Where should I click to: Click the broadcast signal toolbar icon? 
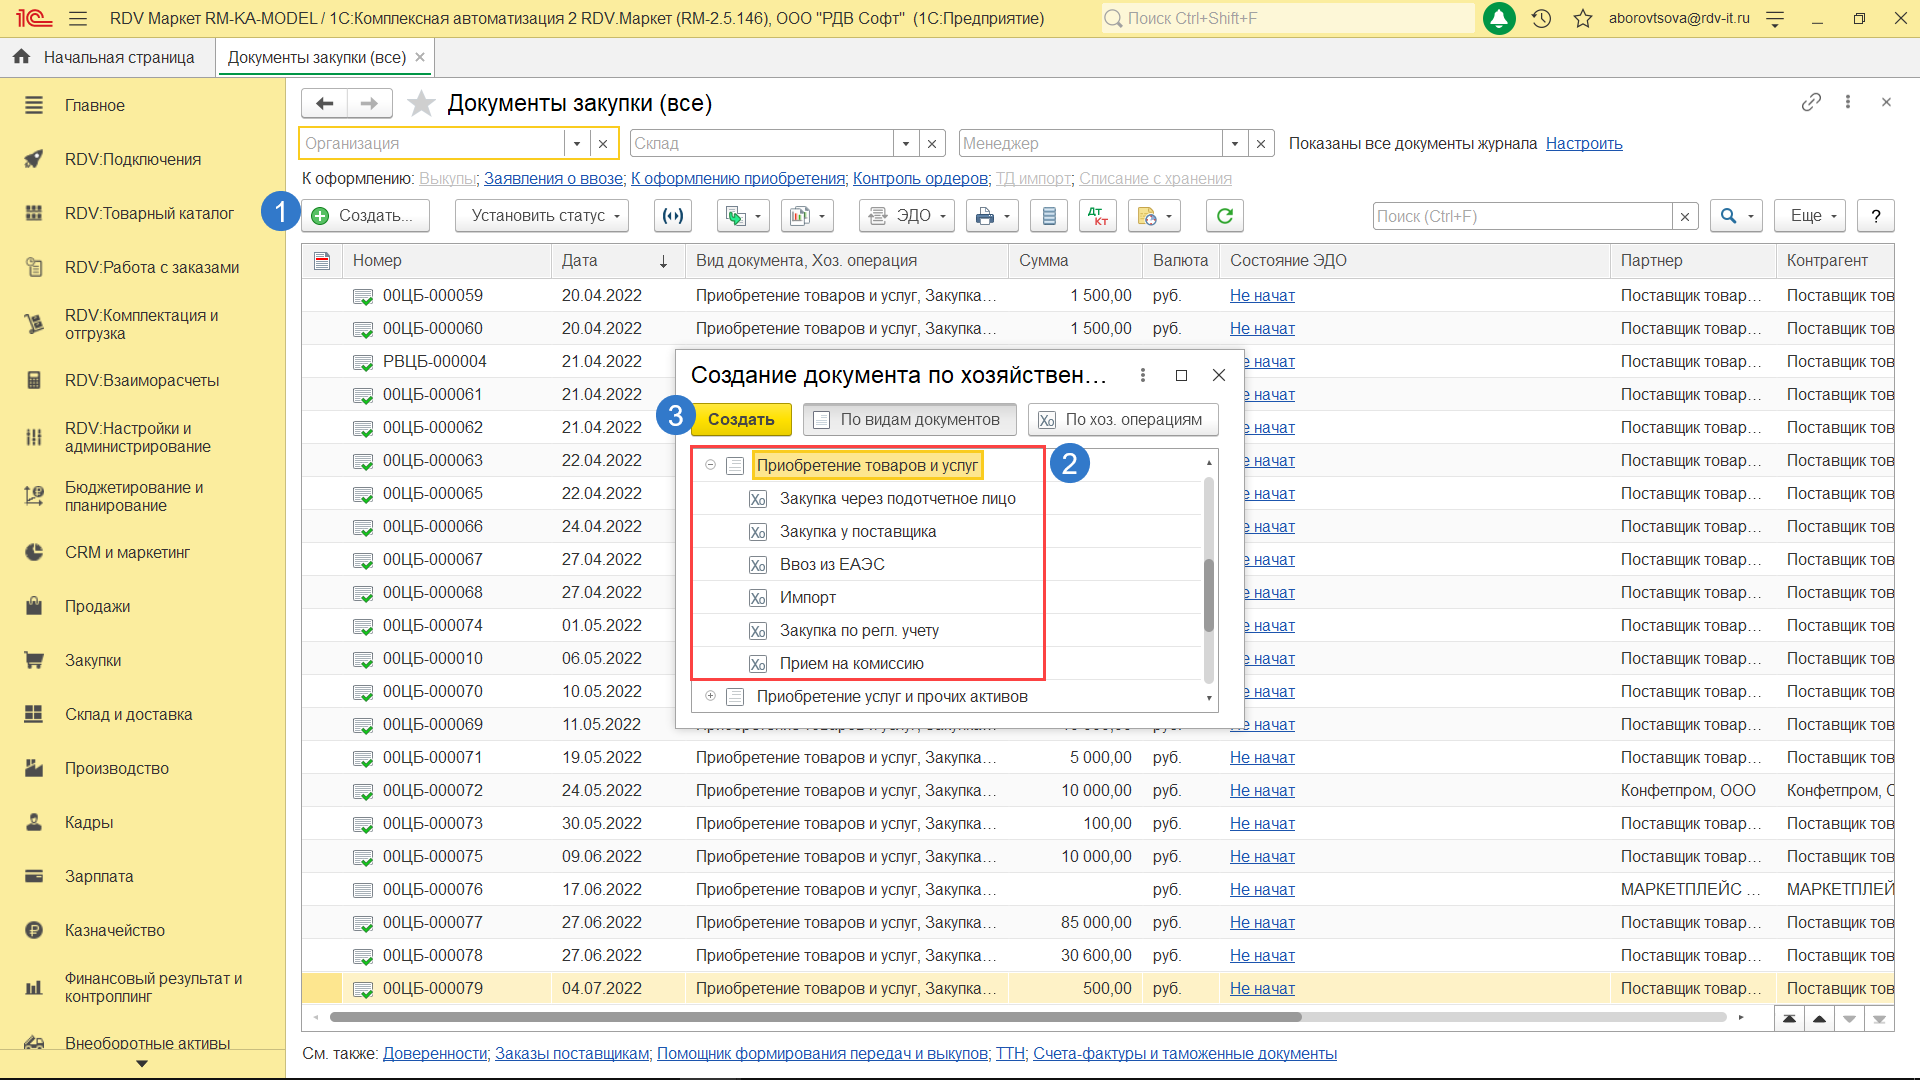[x=674, y=216]
